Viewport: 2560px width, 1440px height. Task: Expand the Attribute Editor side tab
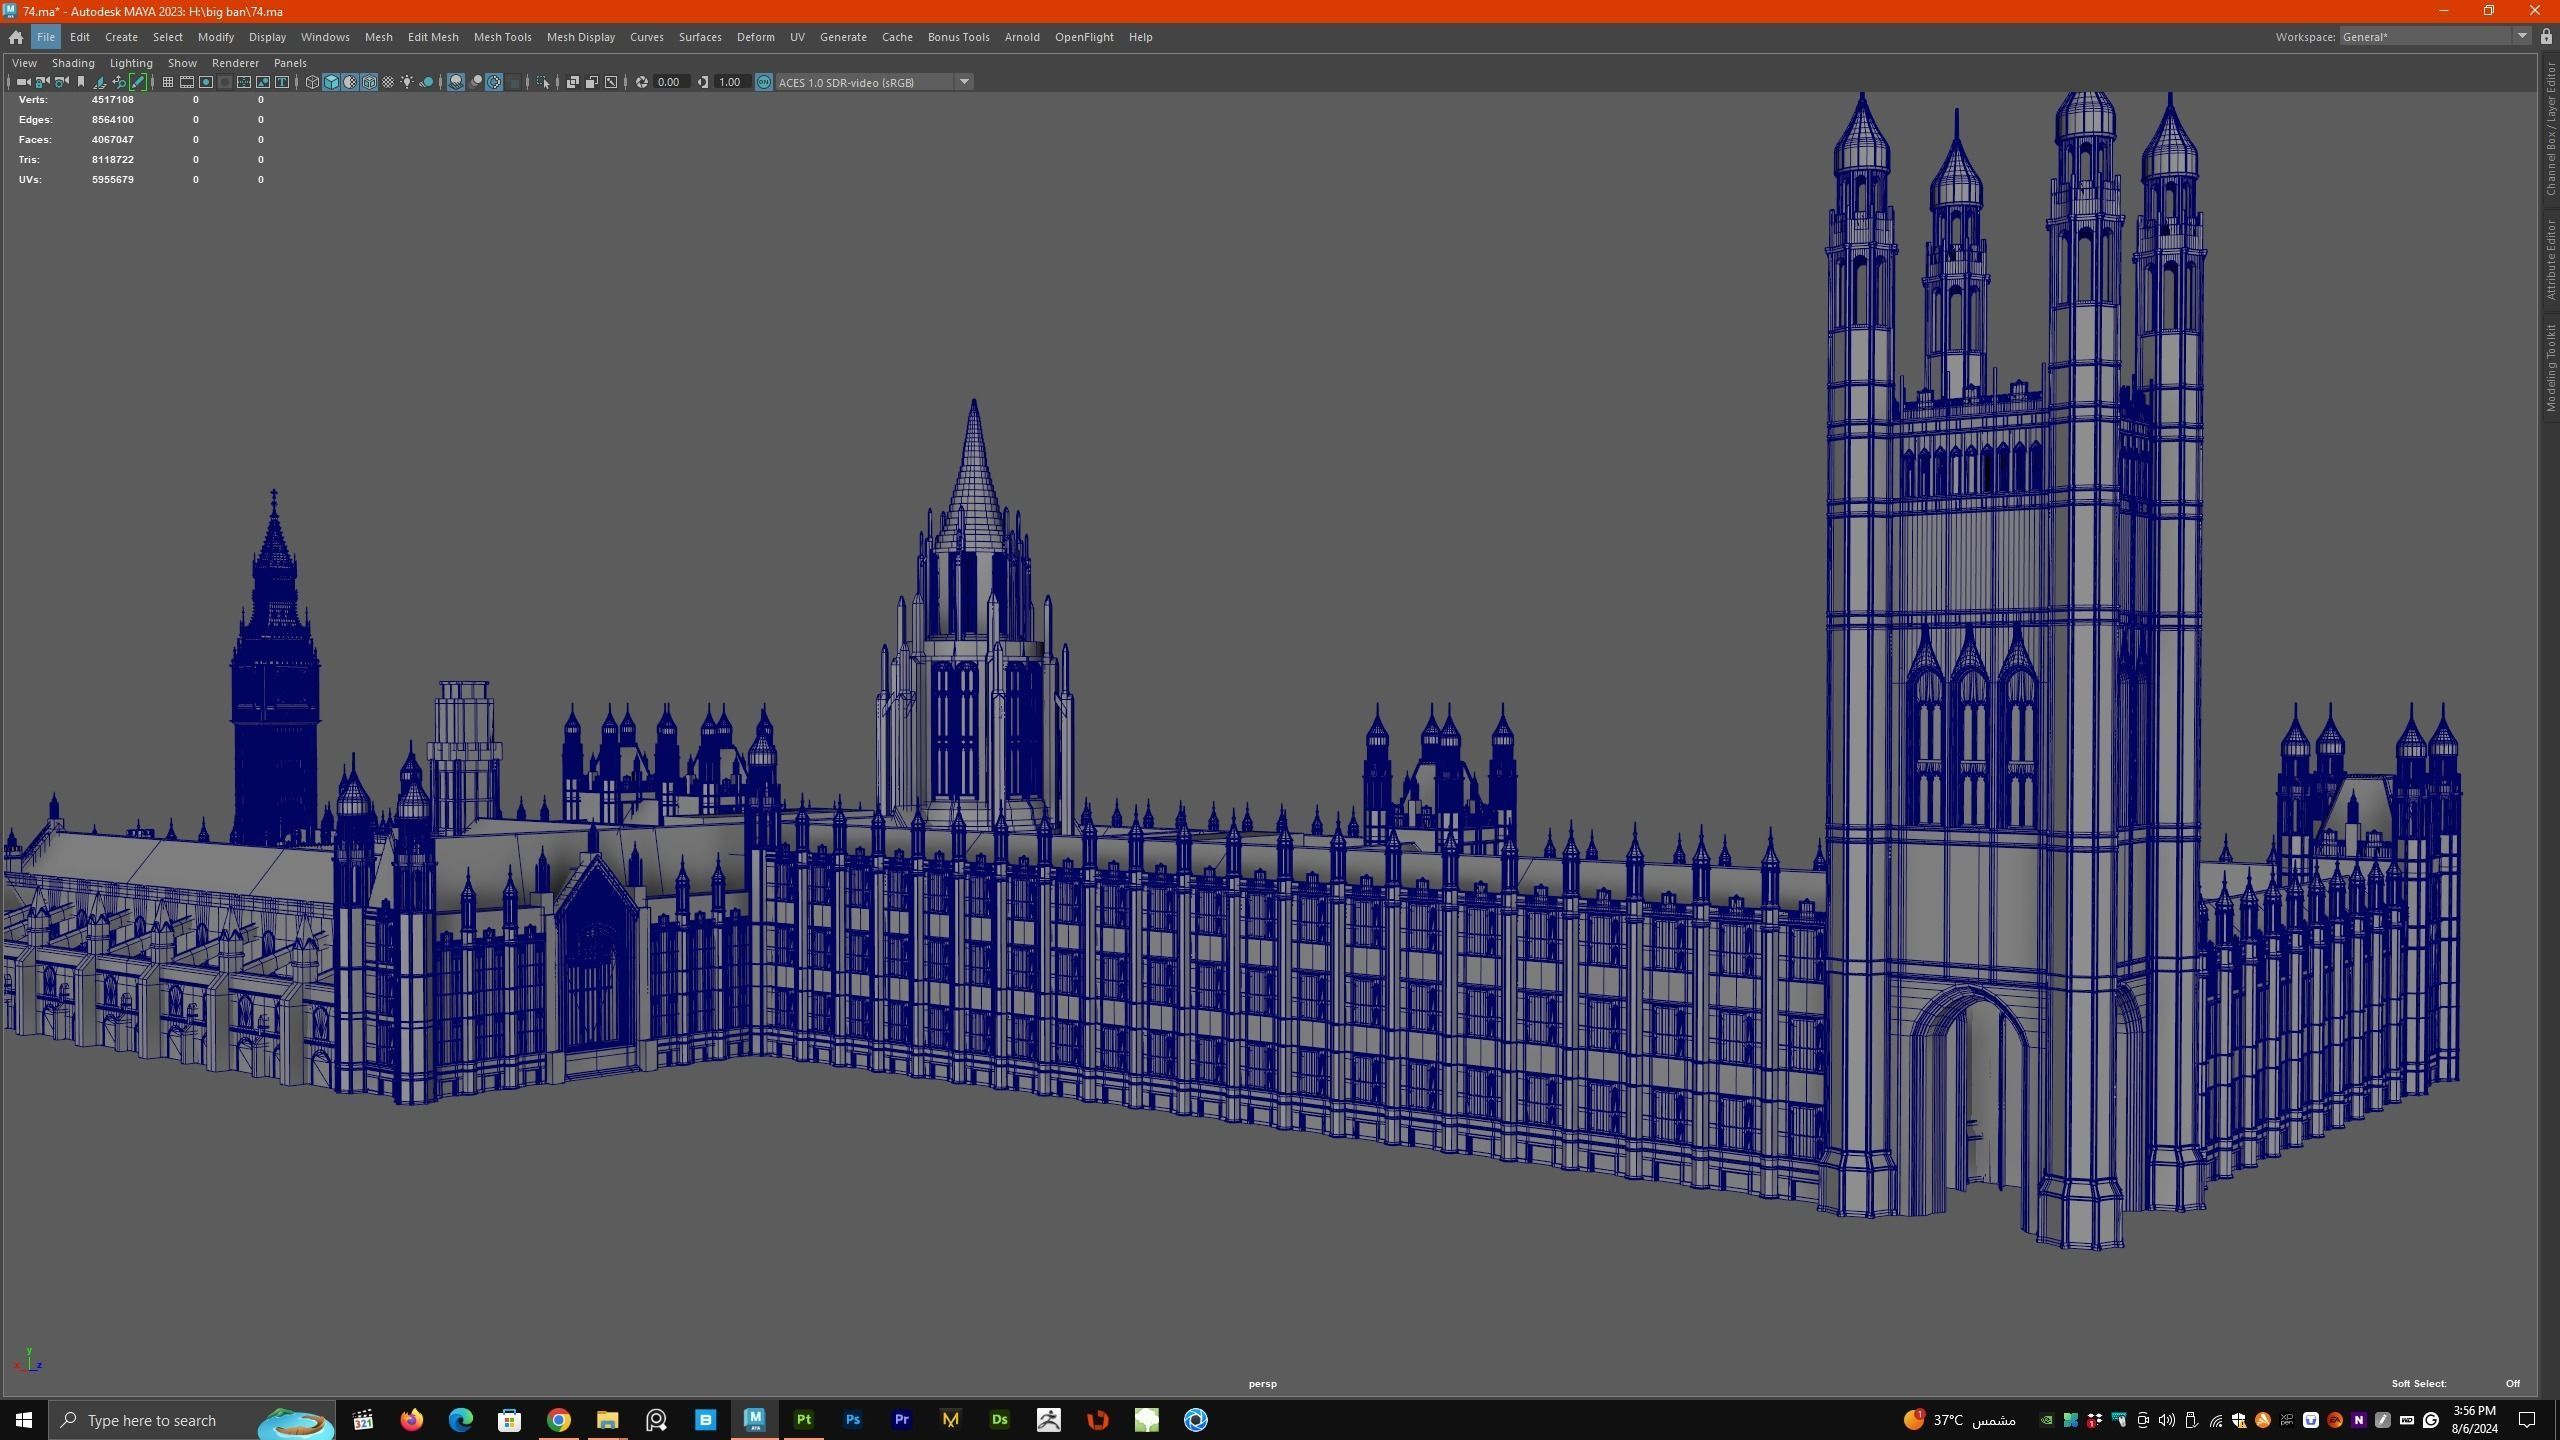point(2551,260)
